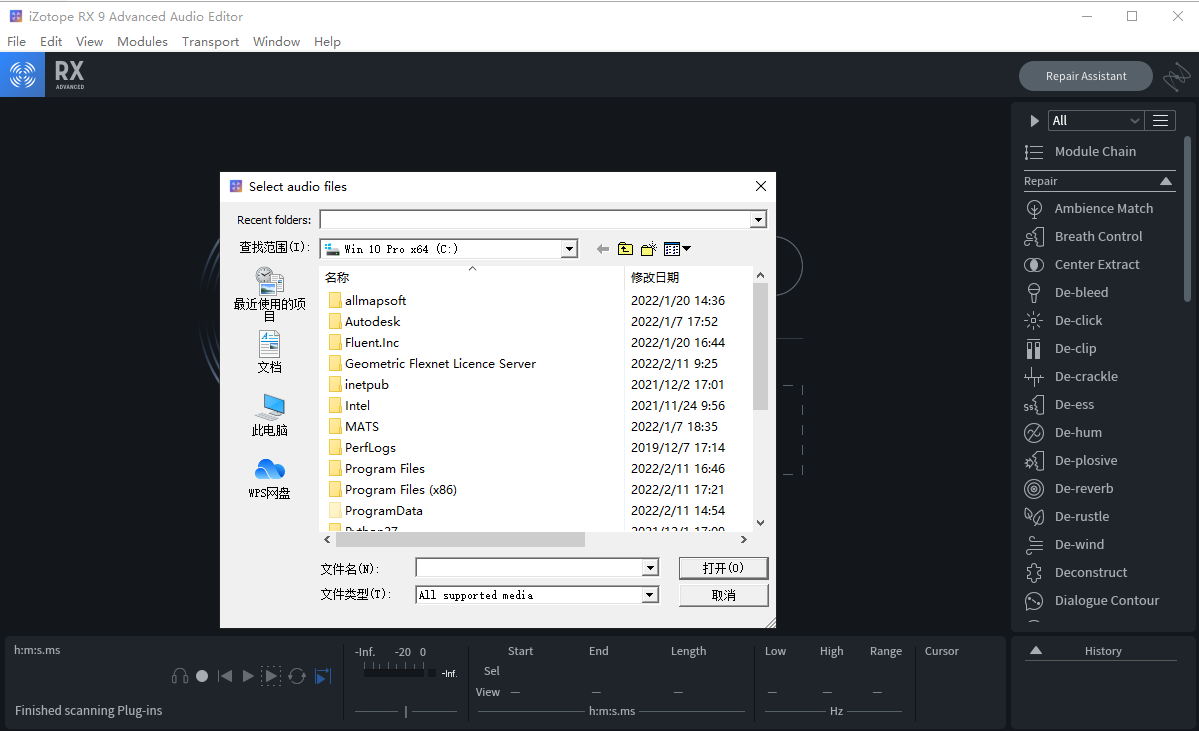Image resolution: width=1199 pixels, height=731 pixels.
Task: Open the Window menu
Action: [x=276, y=41]
